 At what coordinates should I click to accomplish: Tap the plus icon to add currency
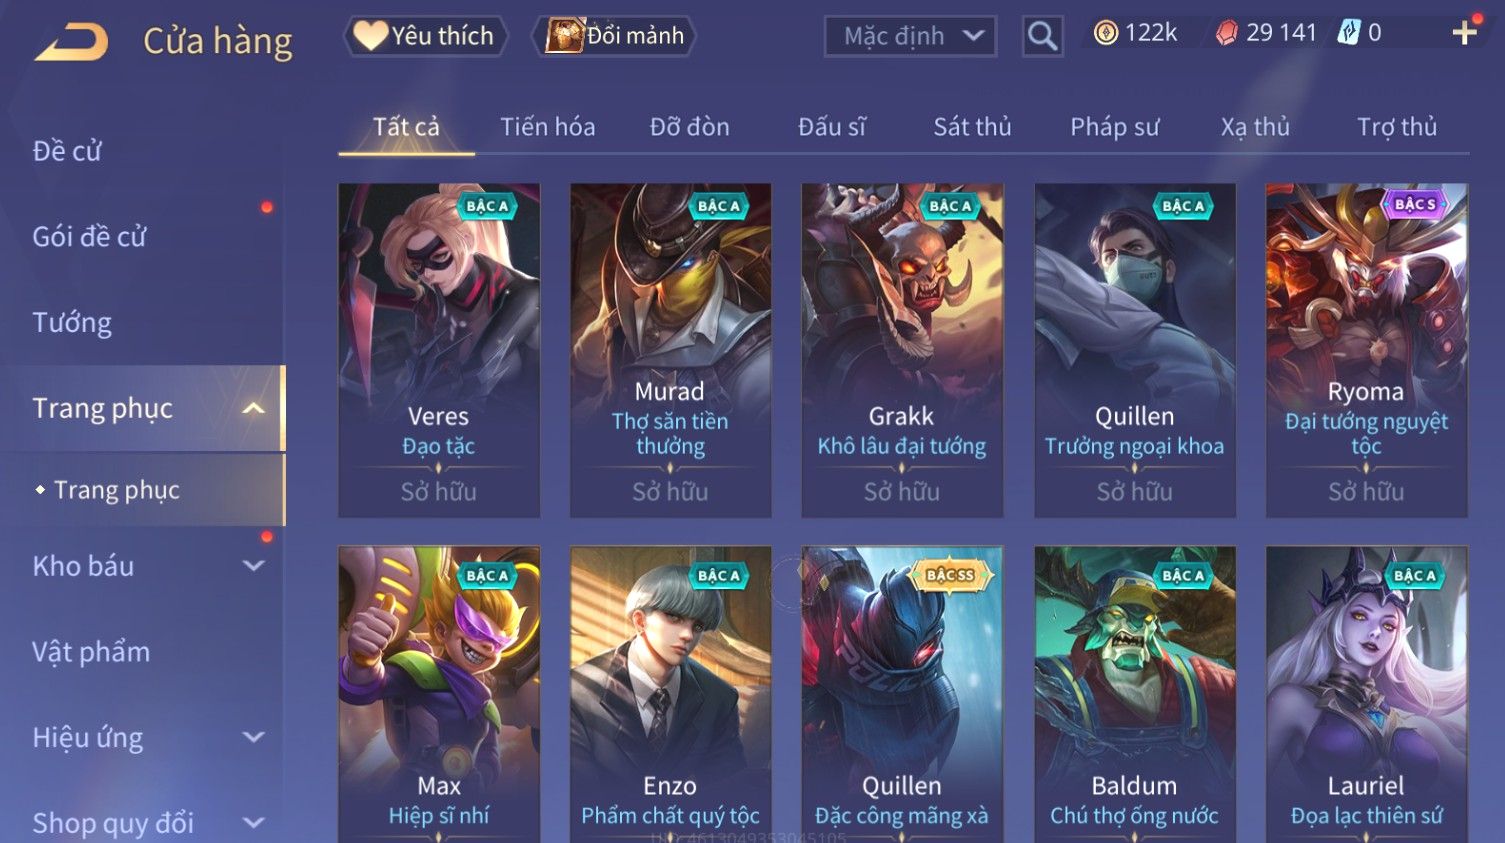click(1464, 33)
